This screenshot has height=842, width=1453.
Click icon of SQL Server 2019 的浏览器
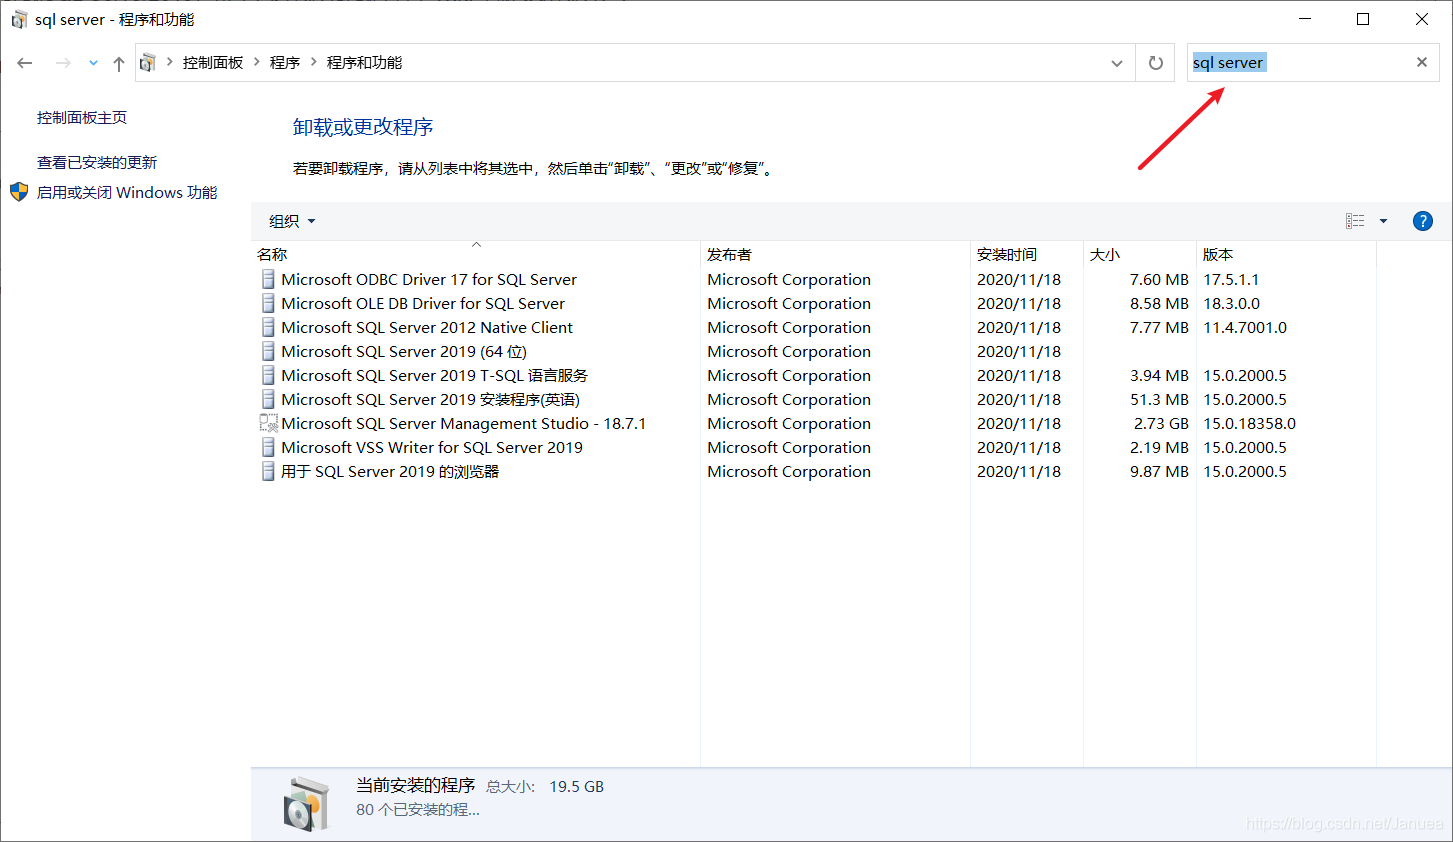(268, 471)
